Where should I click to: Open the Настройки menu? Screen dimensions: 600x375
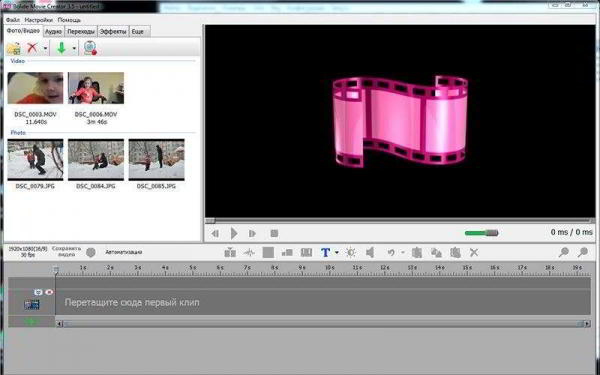pos(39,20)
